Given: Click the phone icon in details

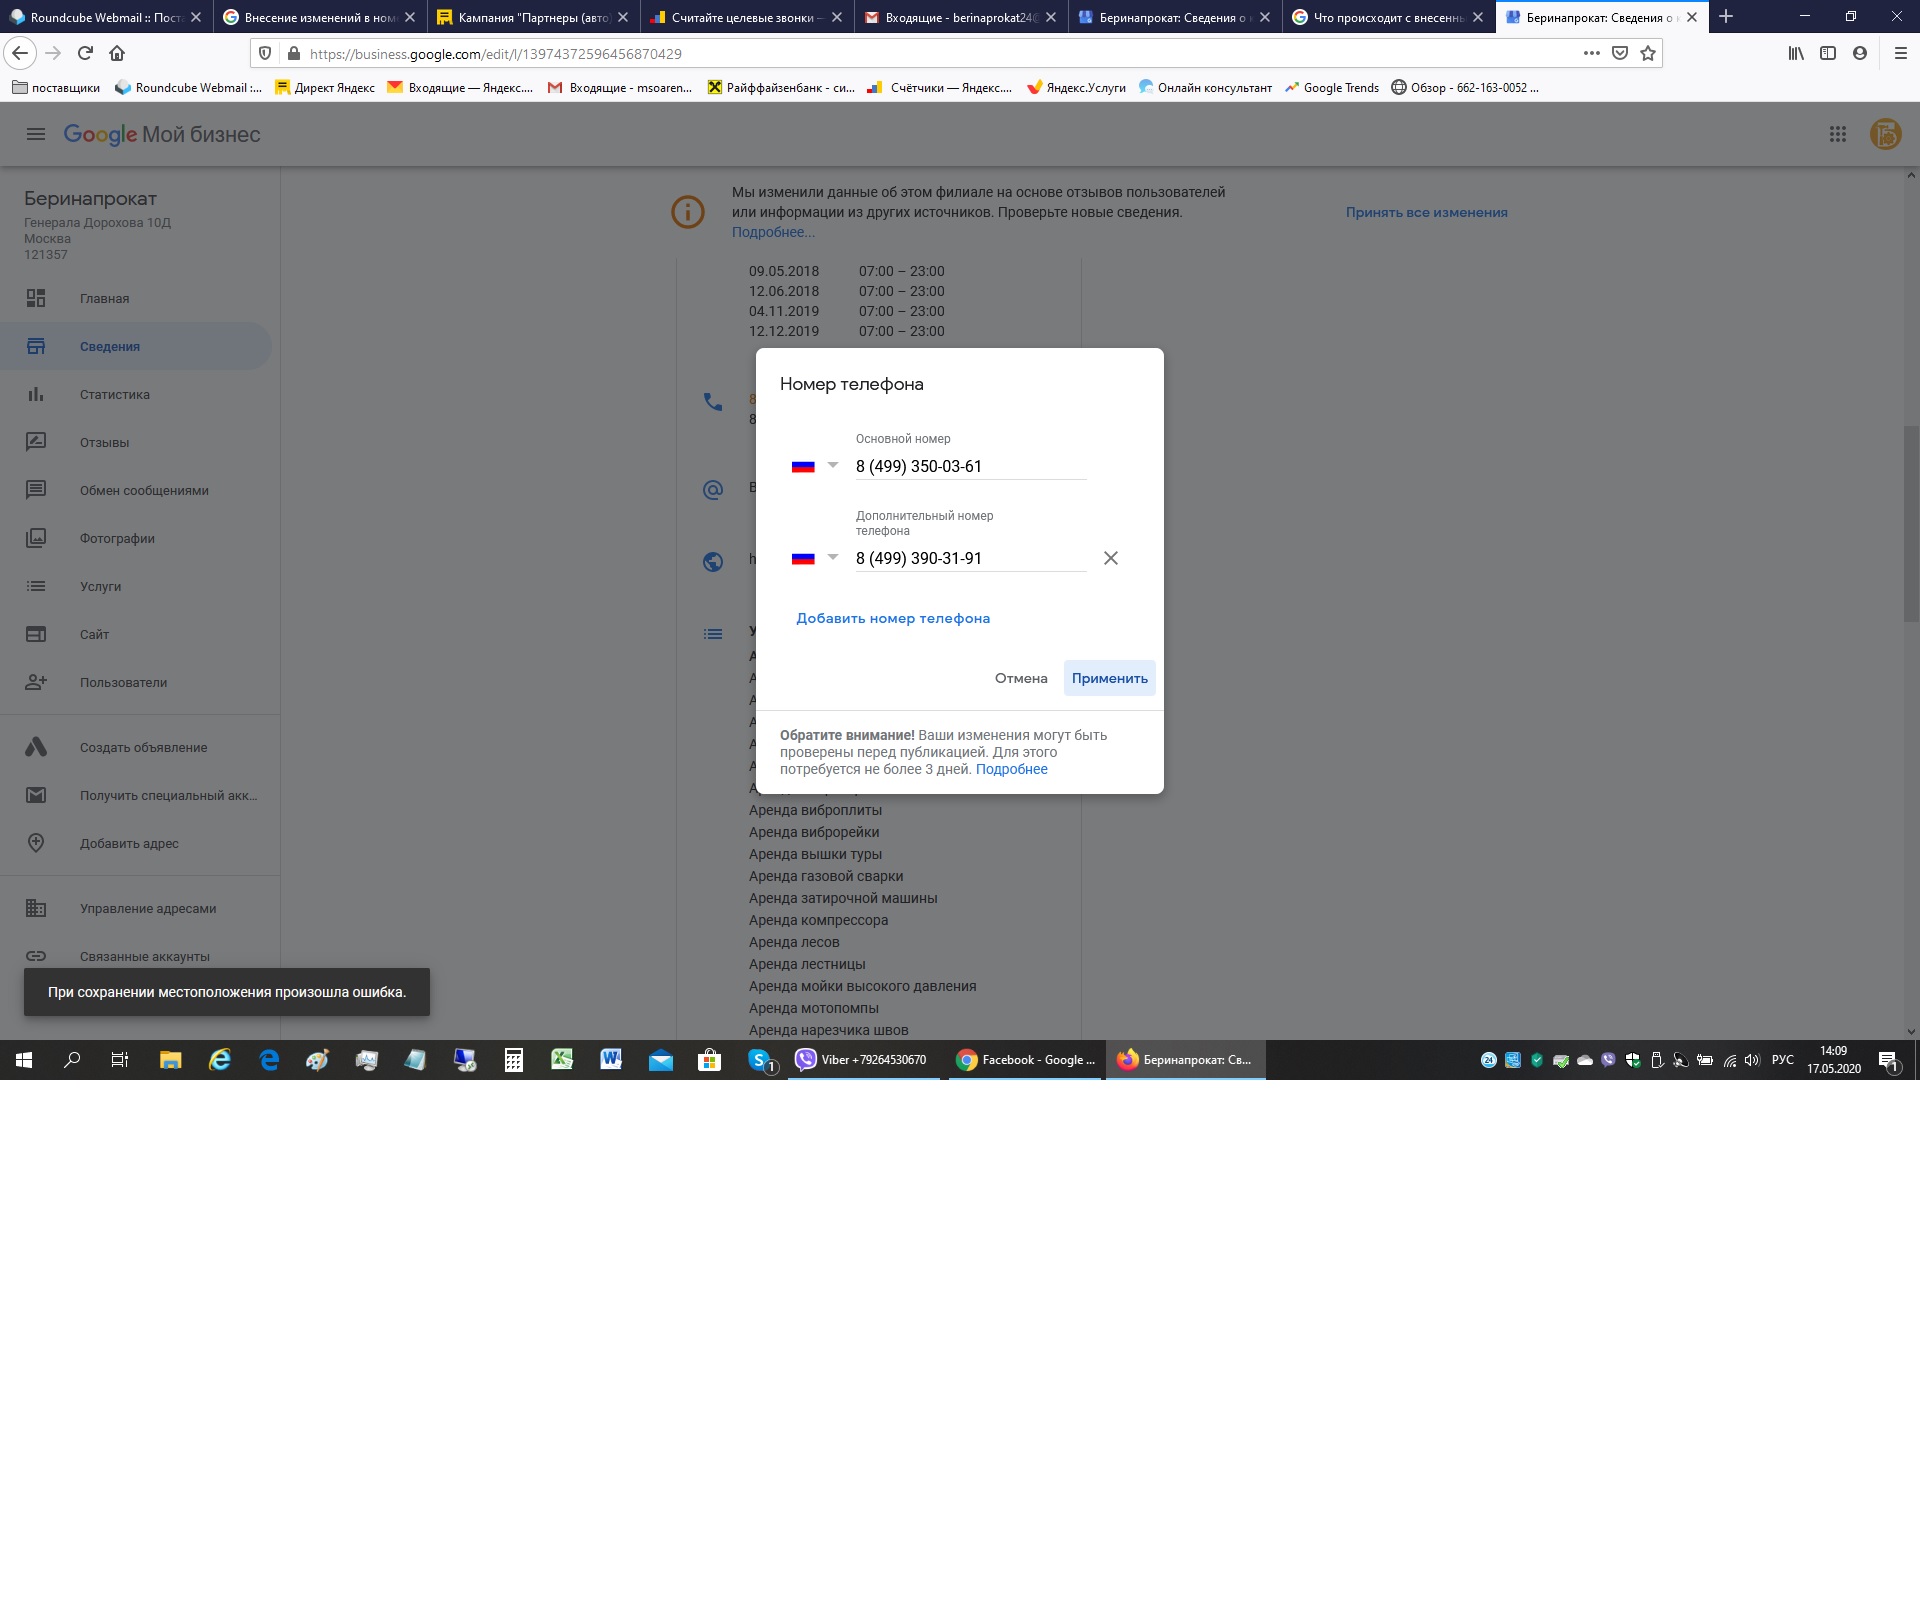Looking at the screenshot, I should pyautogui.click(x=713, y=402).
